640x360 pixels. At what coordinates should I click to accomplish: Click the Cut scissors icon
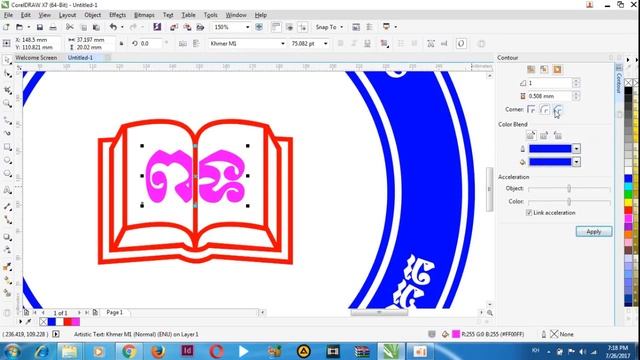pos(70,27)
